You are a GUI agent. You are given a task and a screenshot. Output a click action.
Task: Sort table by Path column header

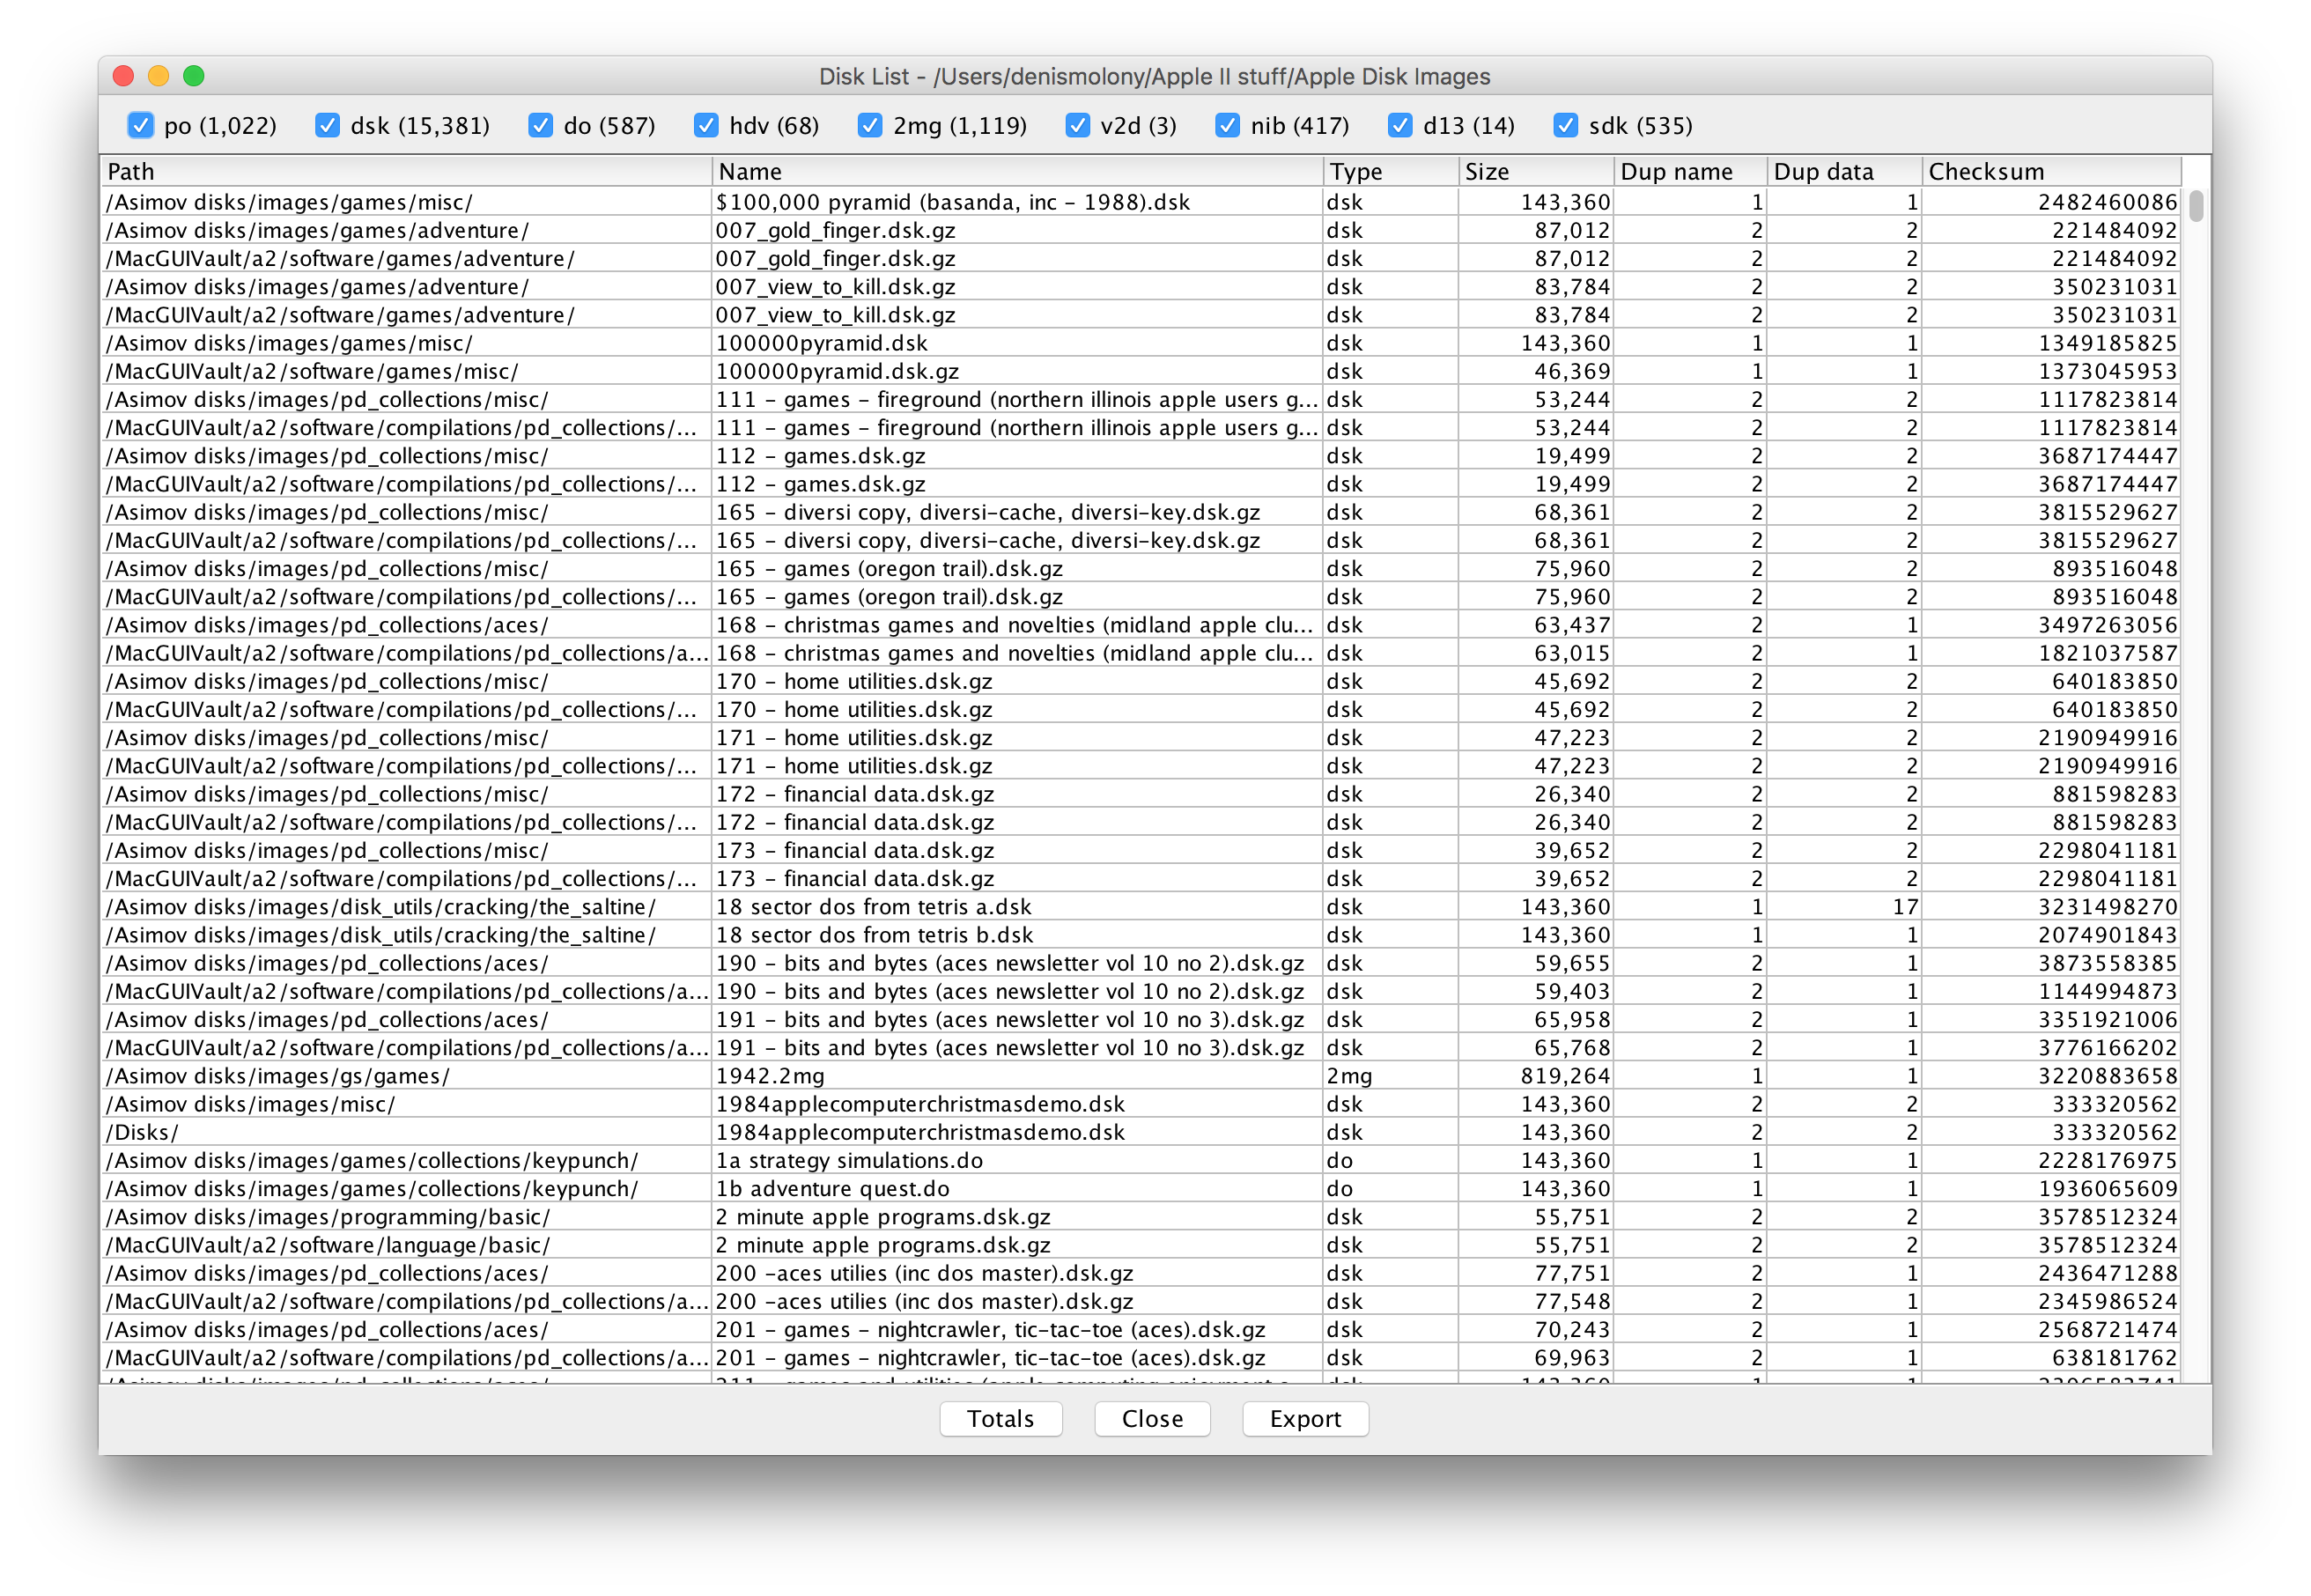(405, 171)
